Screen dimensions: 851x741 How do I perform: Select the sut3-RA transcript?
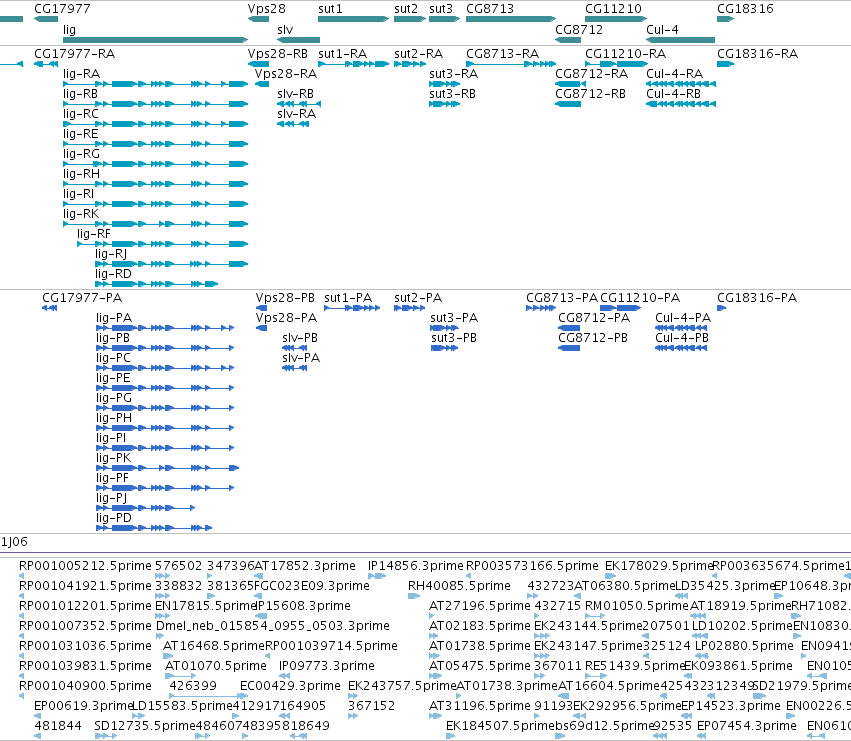coord(444,84)
